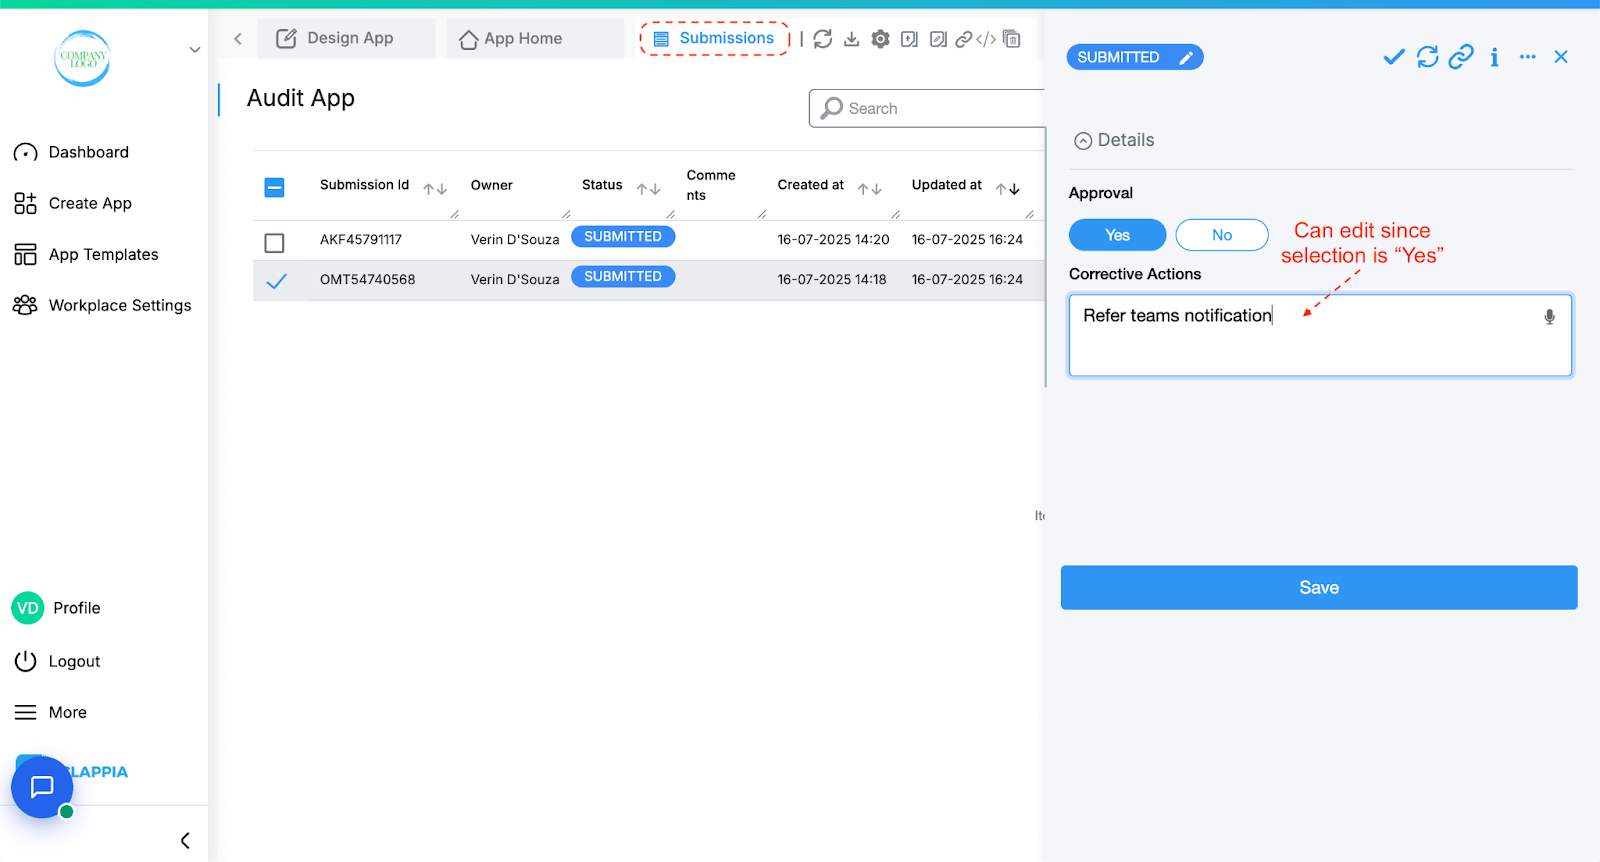Click the microphone icon in Corrective Actions
Screen dimensions: 1600x862
(1549, 317)
